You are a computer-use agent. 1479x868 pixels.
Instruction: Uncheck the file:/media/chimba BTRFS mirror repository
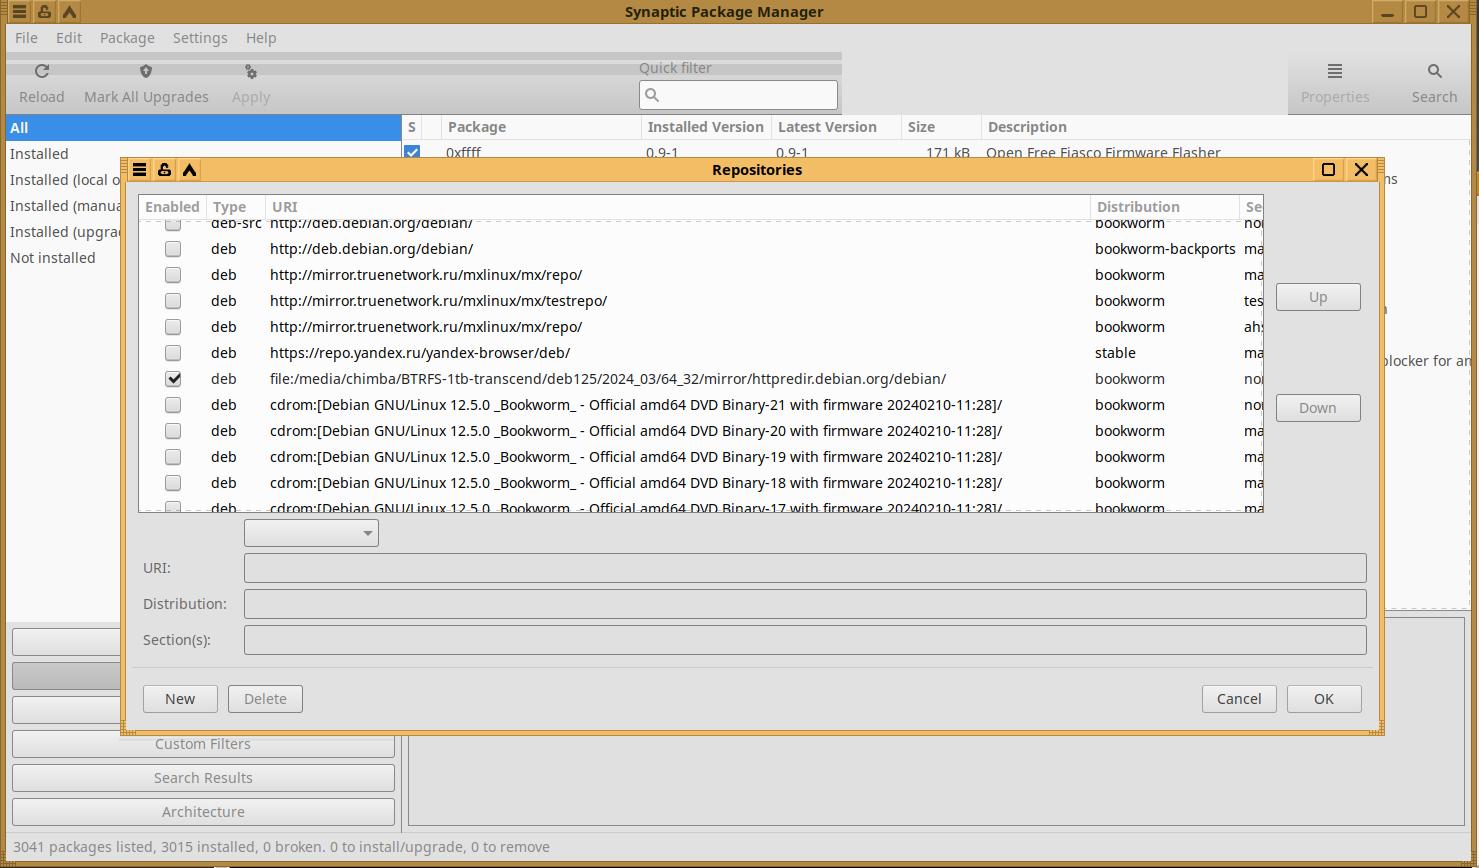[x=173, y=379]
